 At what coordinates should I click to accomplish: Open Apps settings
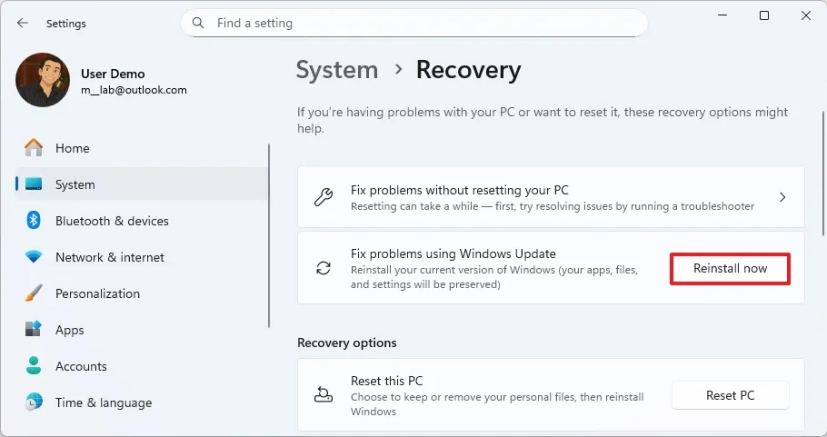141,330
